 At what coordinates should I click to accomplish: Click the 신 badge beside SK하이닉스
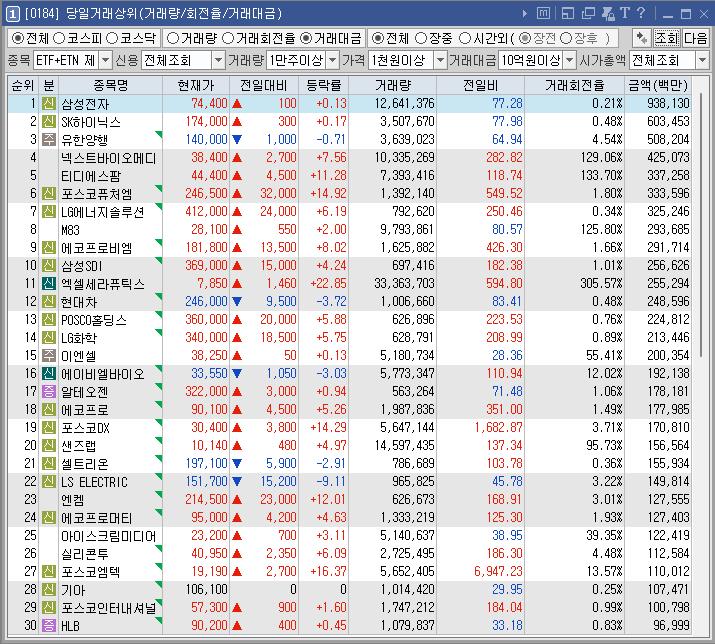click(49, 121)
